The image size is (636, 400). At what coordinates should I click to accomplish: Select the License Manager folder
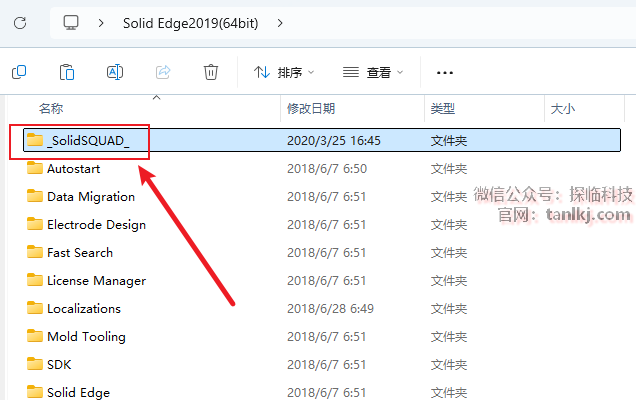point(97,280)
